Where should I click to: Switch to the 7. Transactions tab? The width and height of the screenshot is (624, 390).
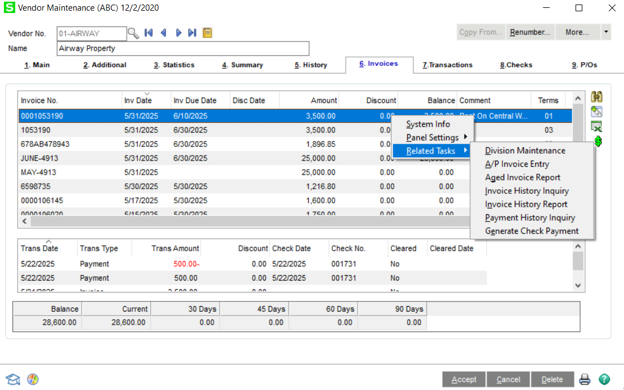447,65
